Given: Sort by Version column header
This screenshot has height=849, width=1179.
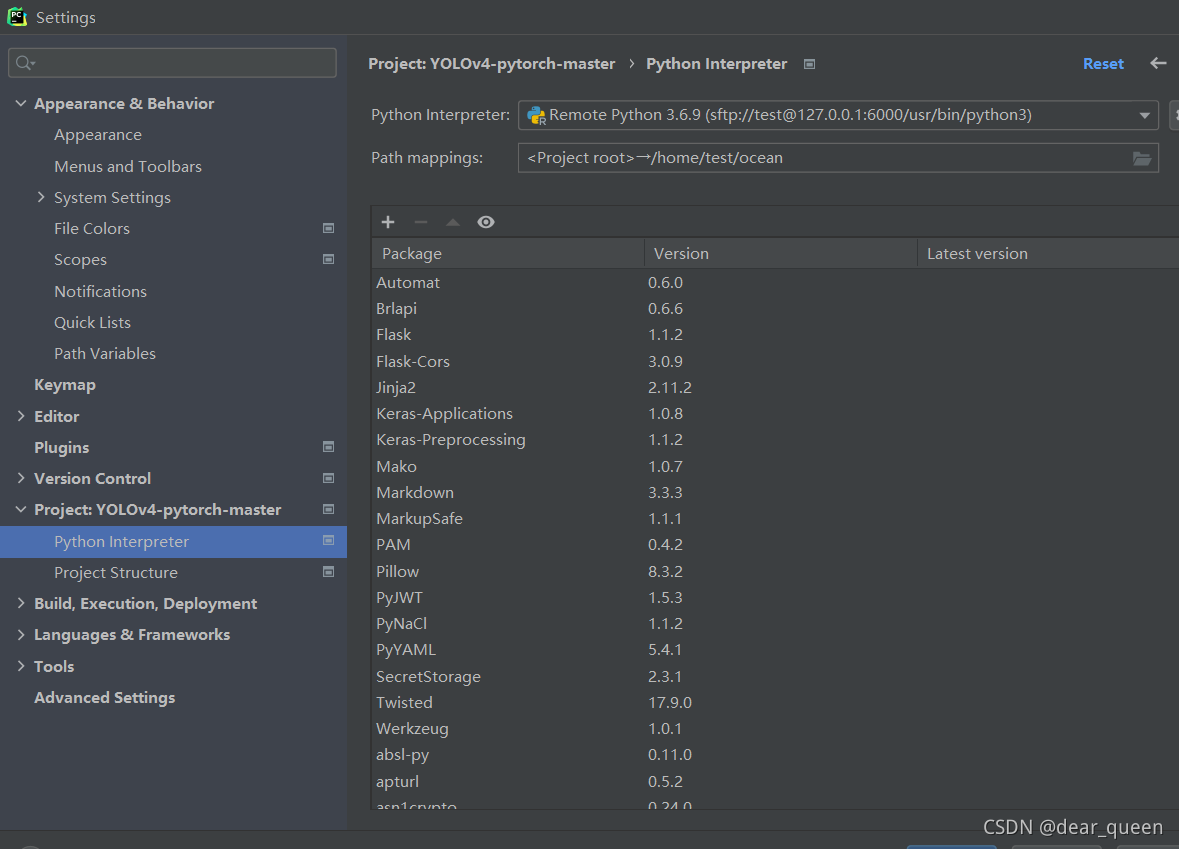Looking at the screenshot, I should click(x=780, y=253).
